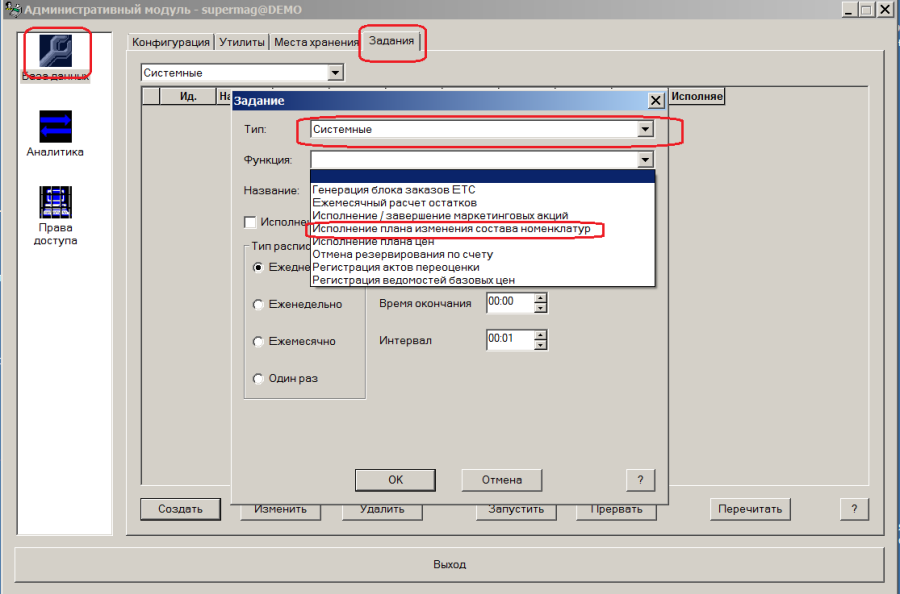The height and width of the screenshot is (594, 900).
Task: Select the Один раз radio button
Action: pyautogui.click(x=258, y=379)
